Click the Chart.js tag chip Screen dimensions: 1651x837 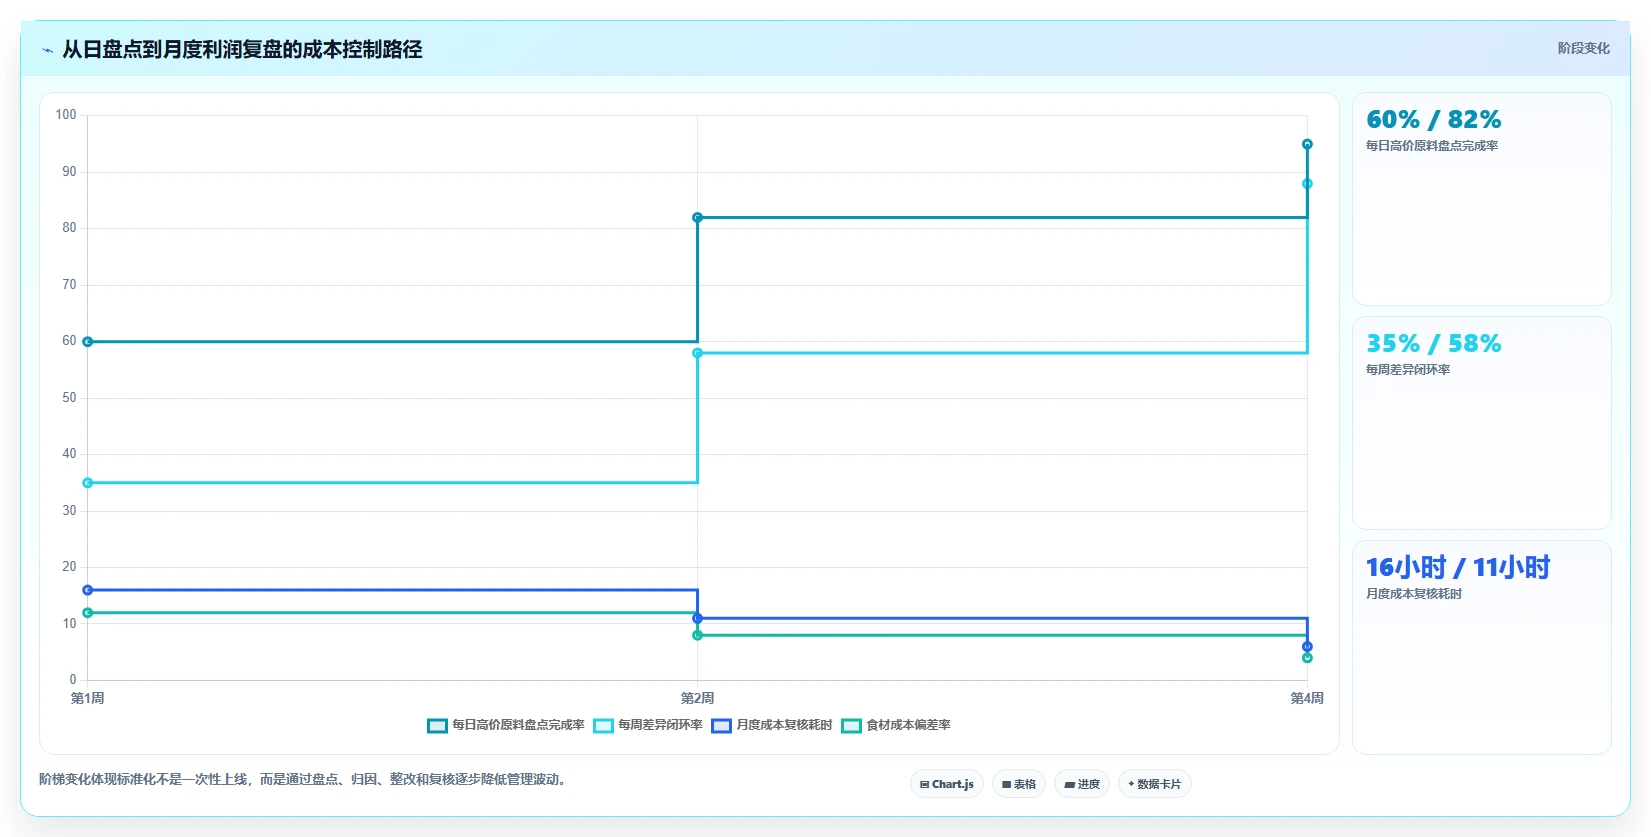(x=947, y=784)
